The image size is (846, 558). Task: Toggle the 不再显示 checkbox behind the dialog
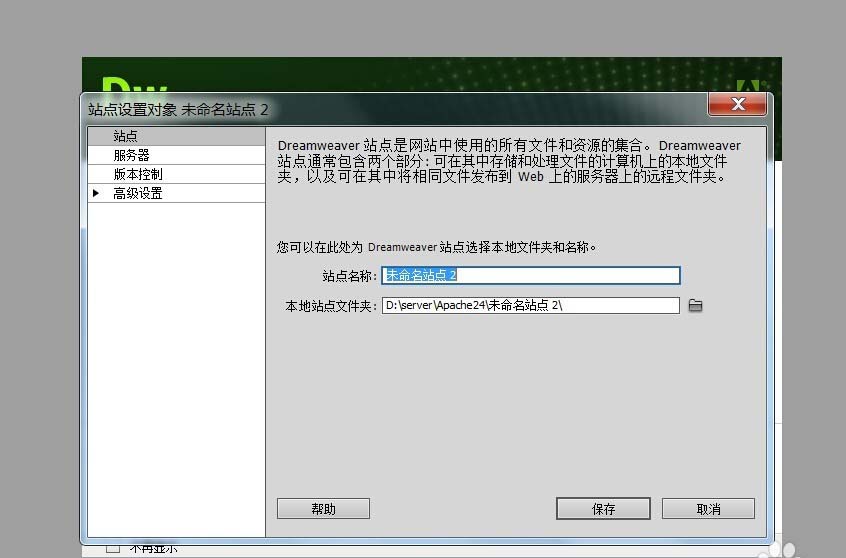tap(113, 549)
